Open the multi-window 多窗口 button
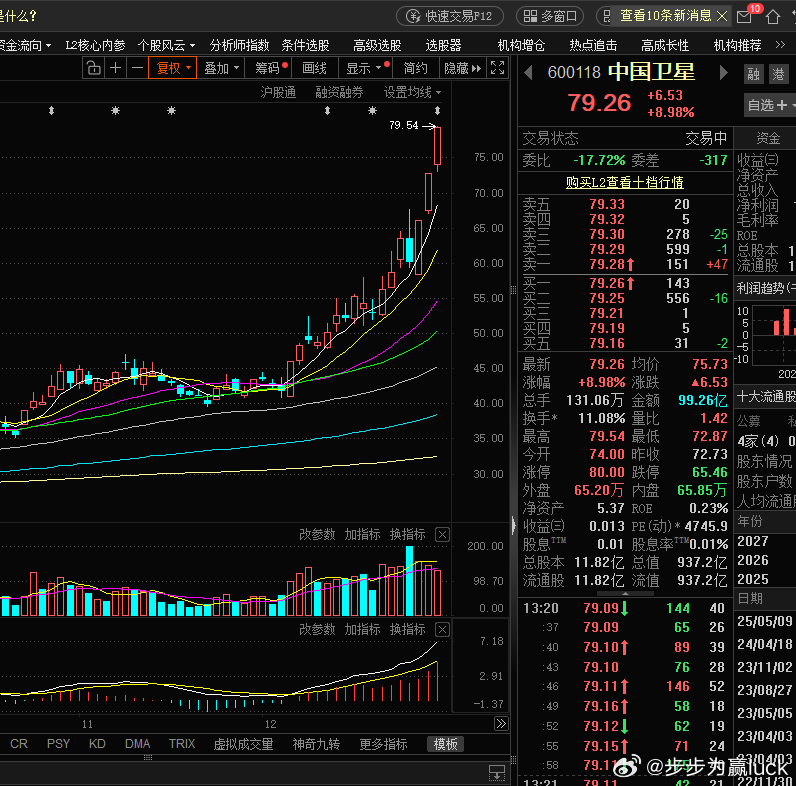The height and width of the screenshot is (786, 796). pyautogui.click(x=550, y=16)
